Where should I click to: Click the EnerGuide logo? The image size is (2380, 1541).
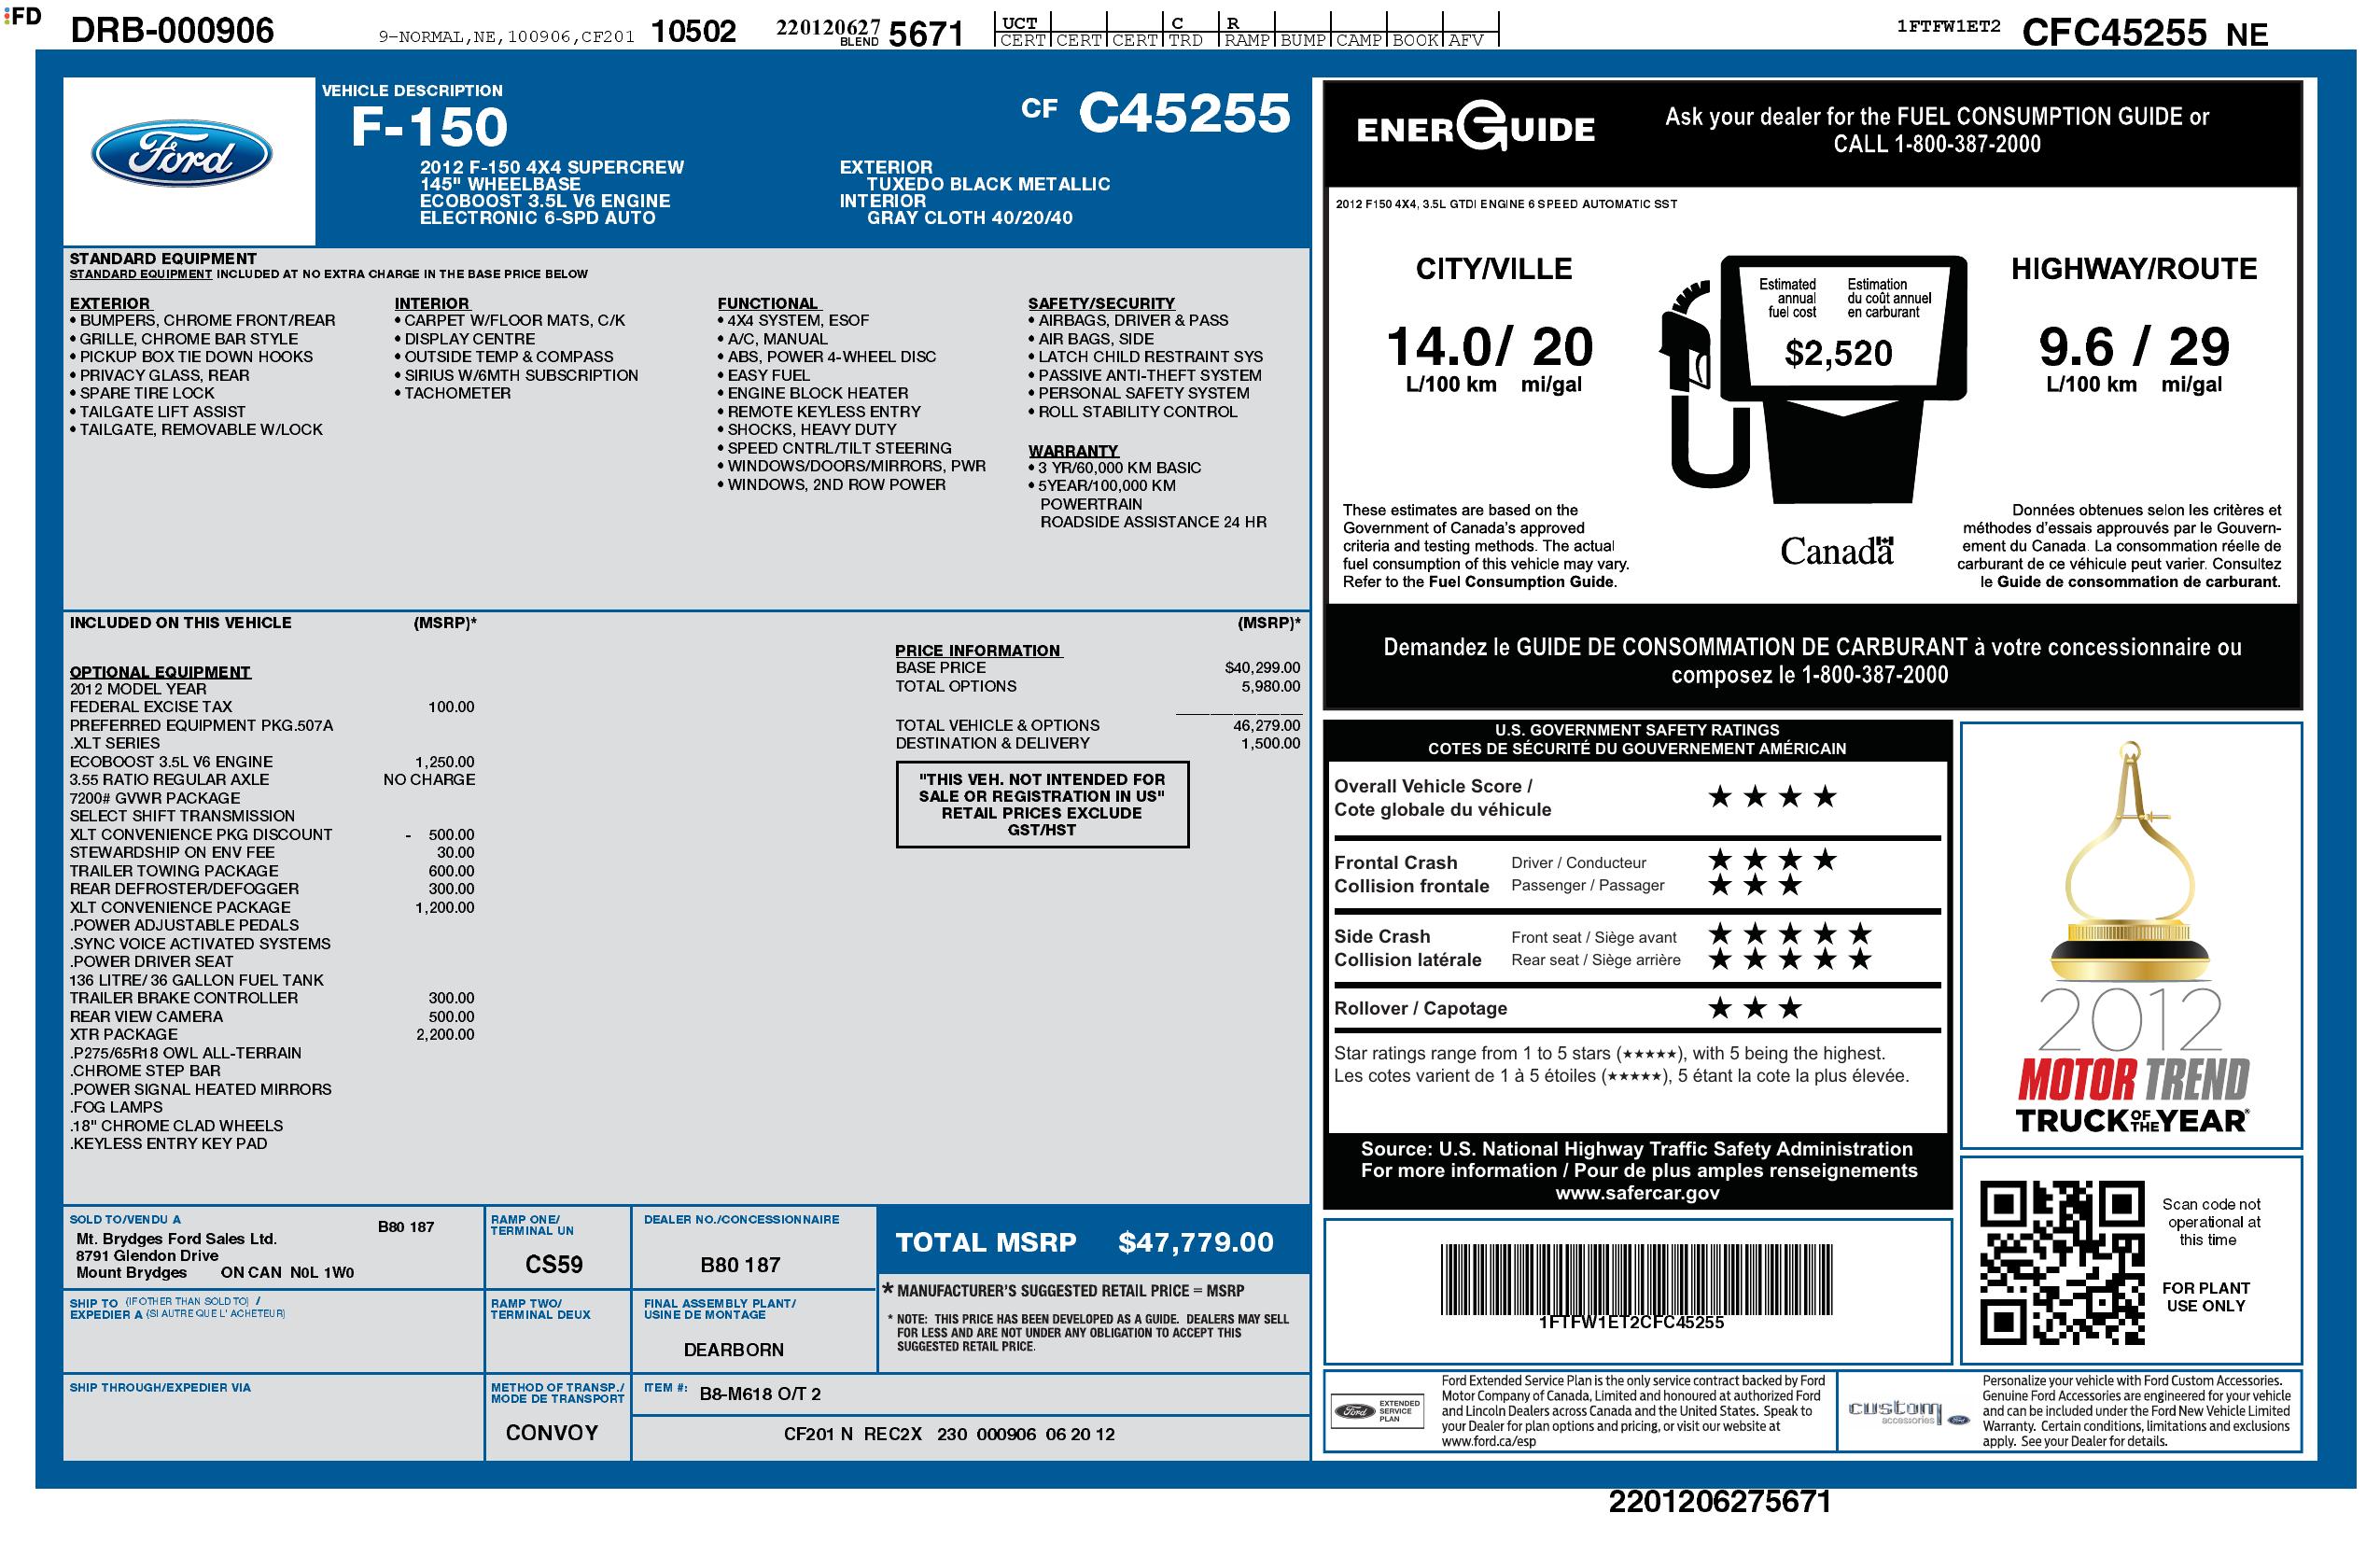coord(1474,128)
